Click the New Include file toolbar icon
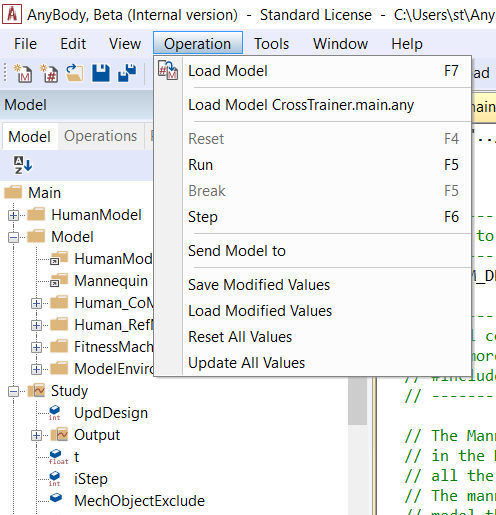The image size is (496, 515). [49, 73]
